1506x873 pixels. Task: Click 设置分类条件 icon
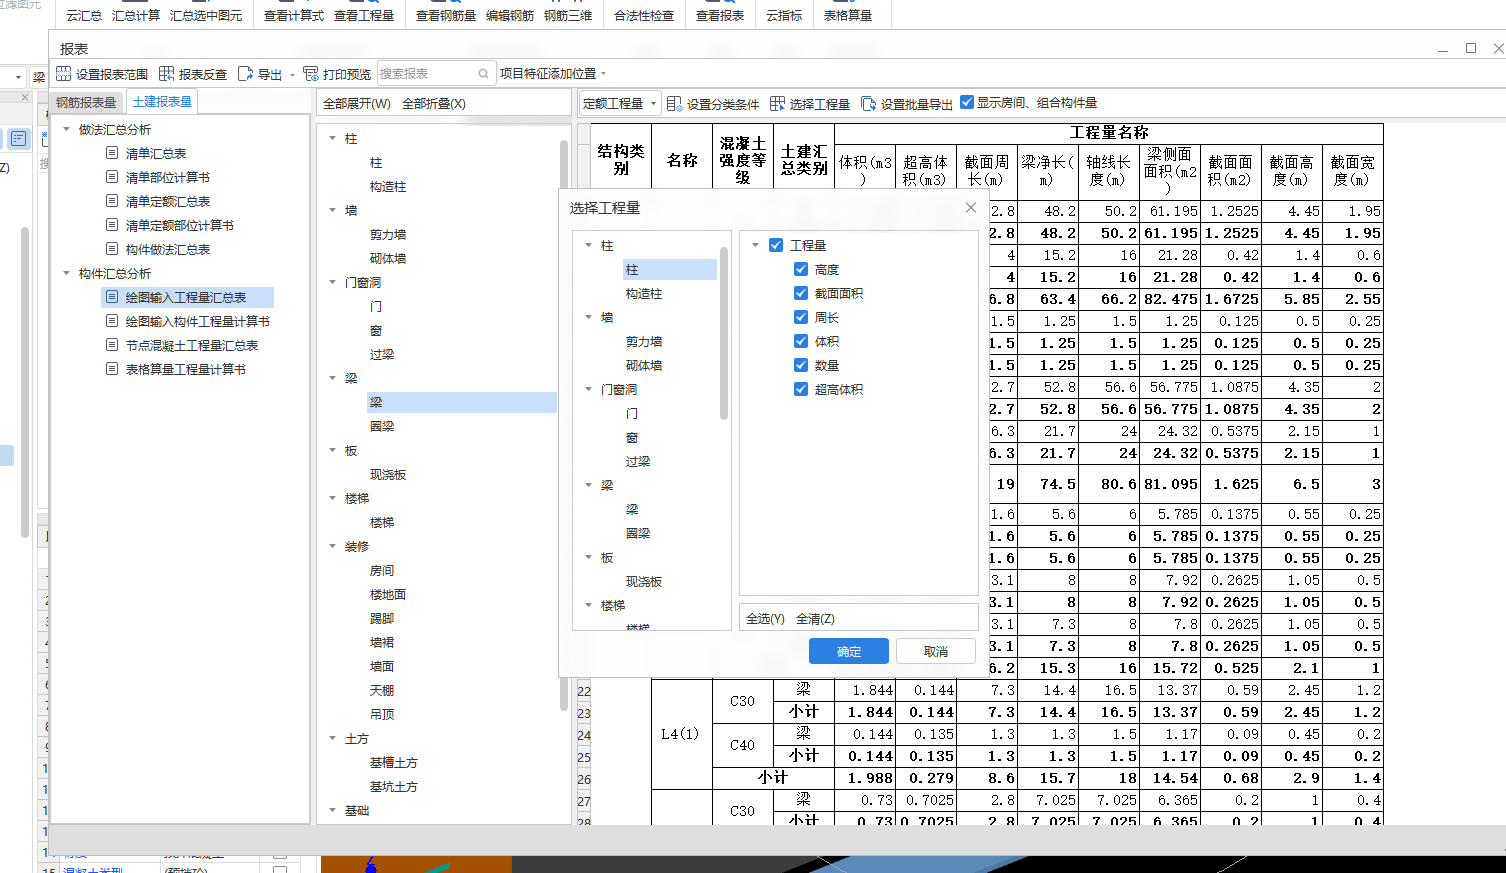674,103
